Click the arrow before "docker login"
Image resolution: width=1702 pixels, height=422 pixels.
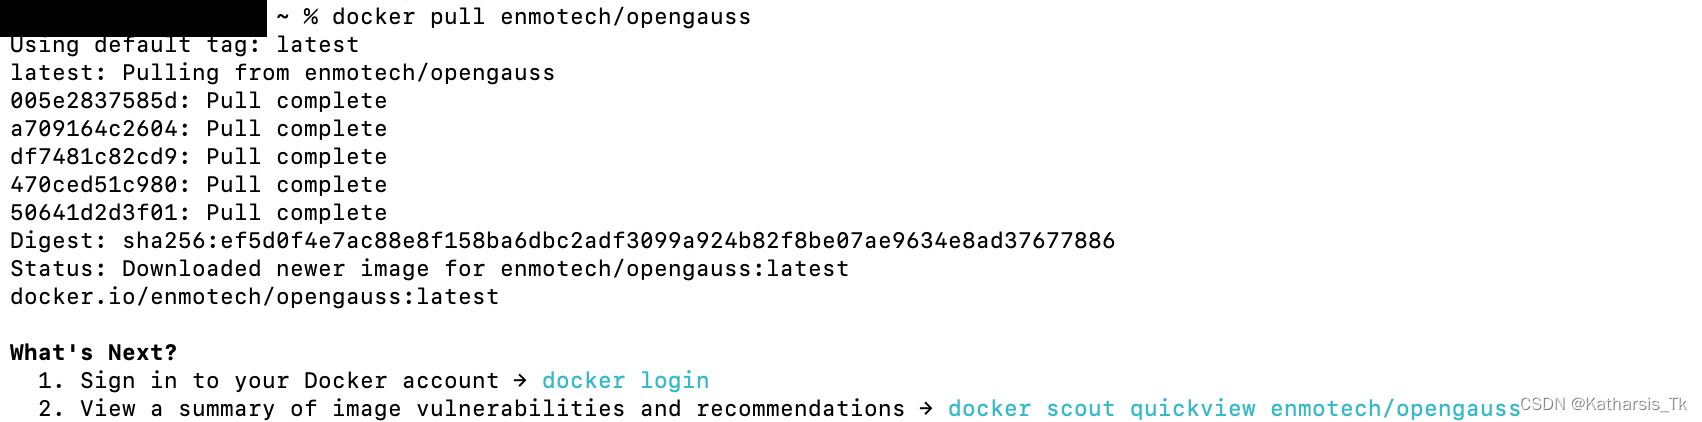point(520,381)
